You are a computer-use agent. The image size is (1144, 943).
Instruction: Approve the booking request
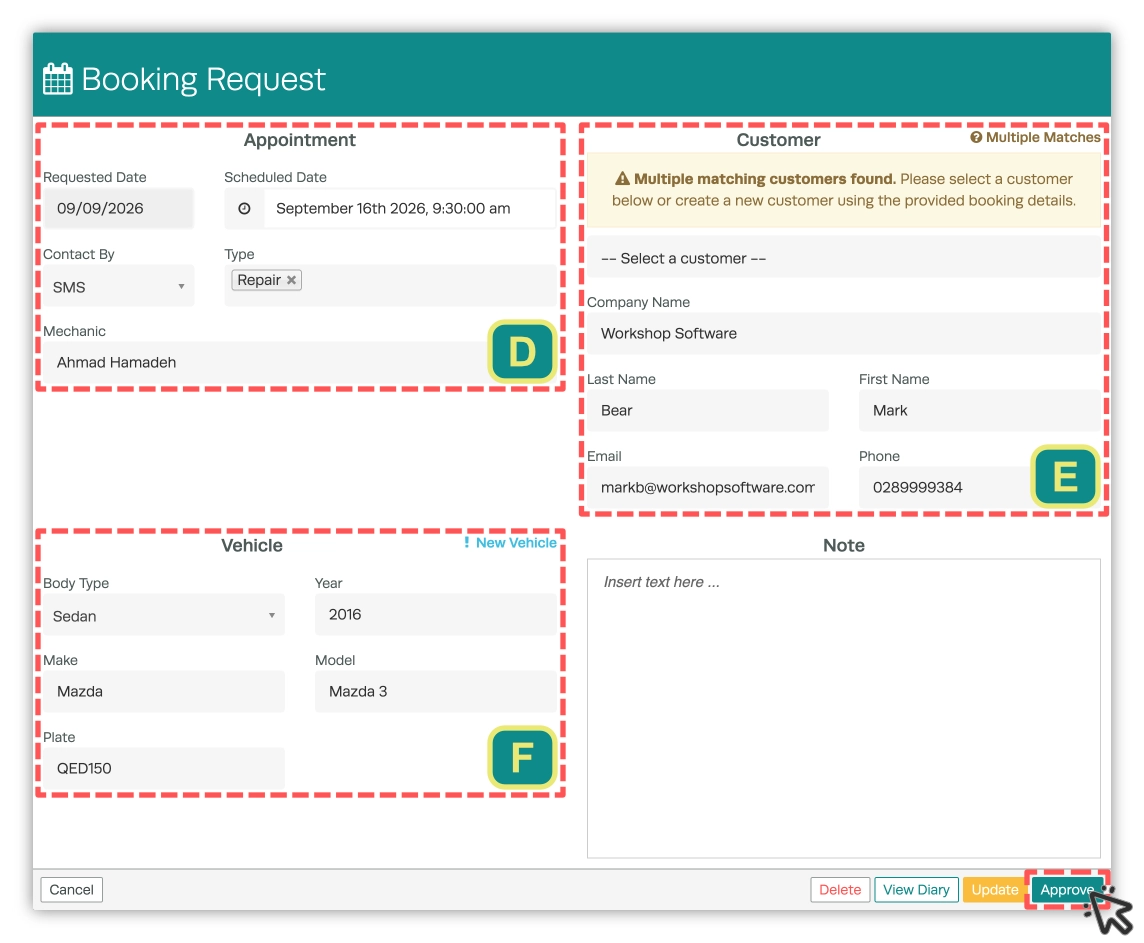1066,890
